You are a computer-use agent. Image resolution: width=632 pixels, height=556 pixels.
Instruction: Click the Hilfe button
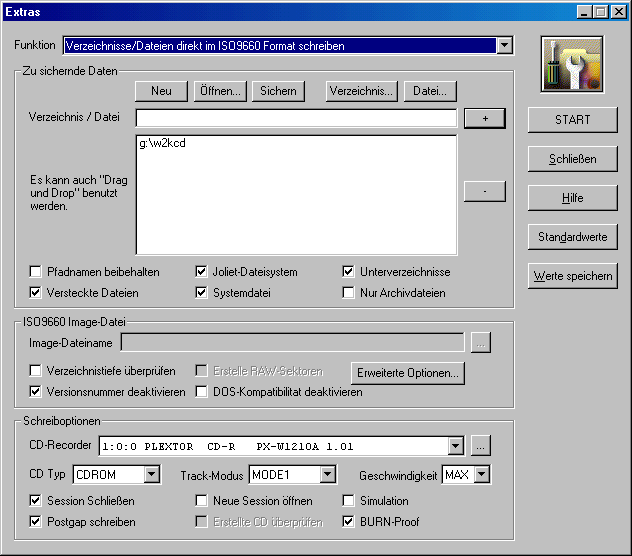pos(573,198)
